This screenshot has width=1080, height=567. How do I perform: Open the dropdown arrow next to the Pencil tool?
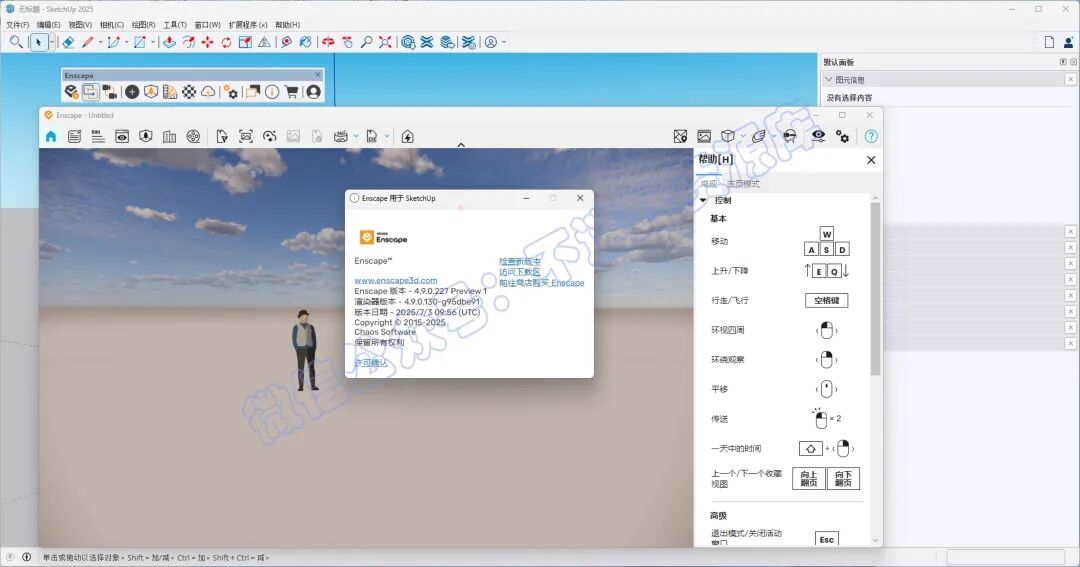(x=101, y=43)
